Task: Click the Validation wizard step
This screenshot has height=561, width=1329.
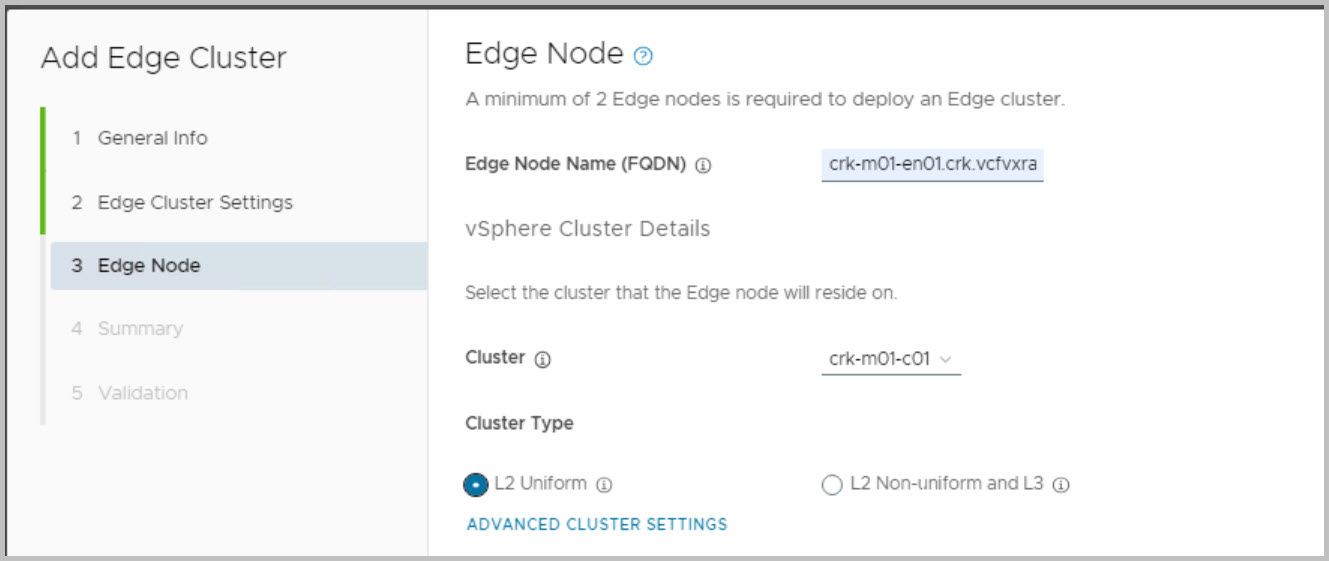Action: pyautogui.click(x=142, y=393)
